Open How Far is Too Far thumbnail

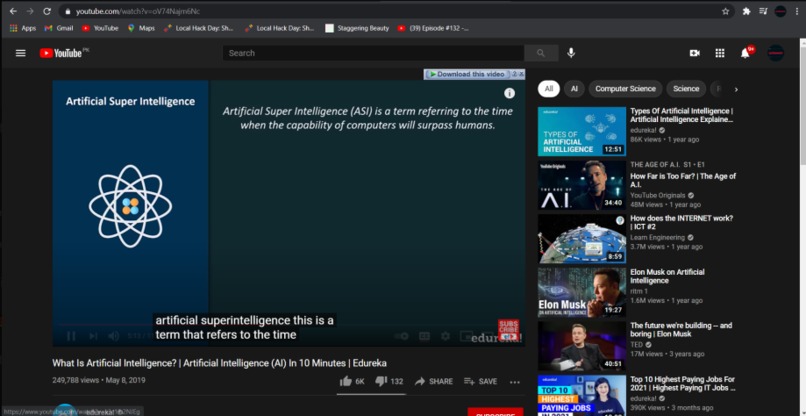[x=582, y=185]
